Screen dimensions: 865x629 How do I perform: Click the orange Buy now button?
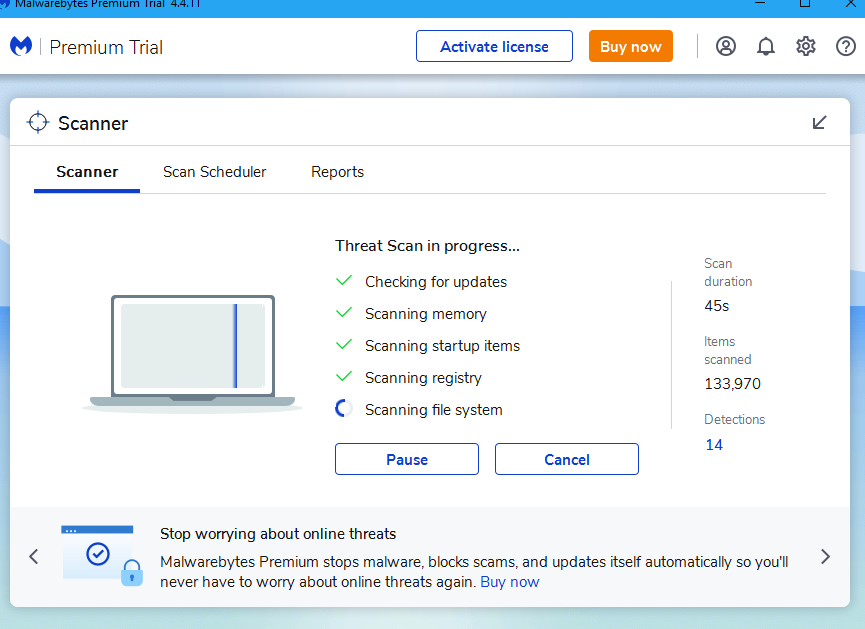coord(631,46)
